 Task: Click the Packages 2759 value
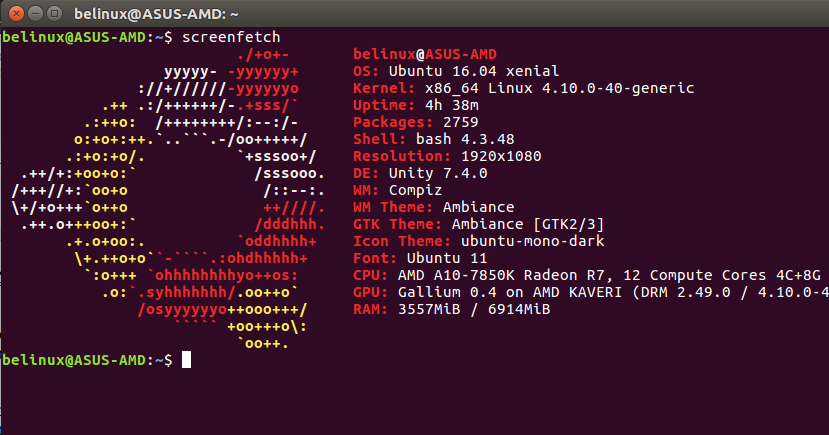coord(460,122)
